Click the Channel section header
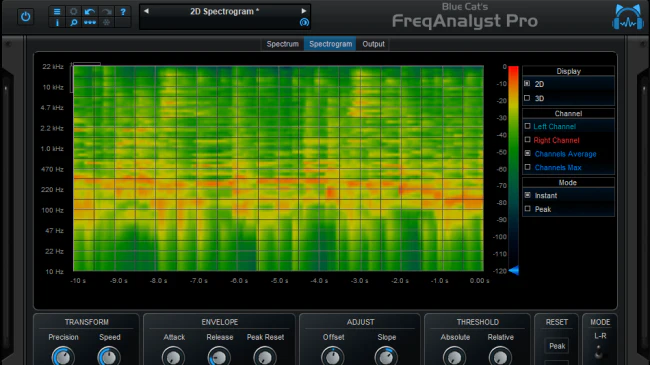This screenshot has height=365, width=650. [x=568, y=113]
